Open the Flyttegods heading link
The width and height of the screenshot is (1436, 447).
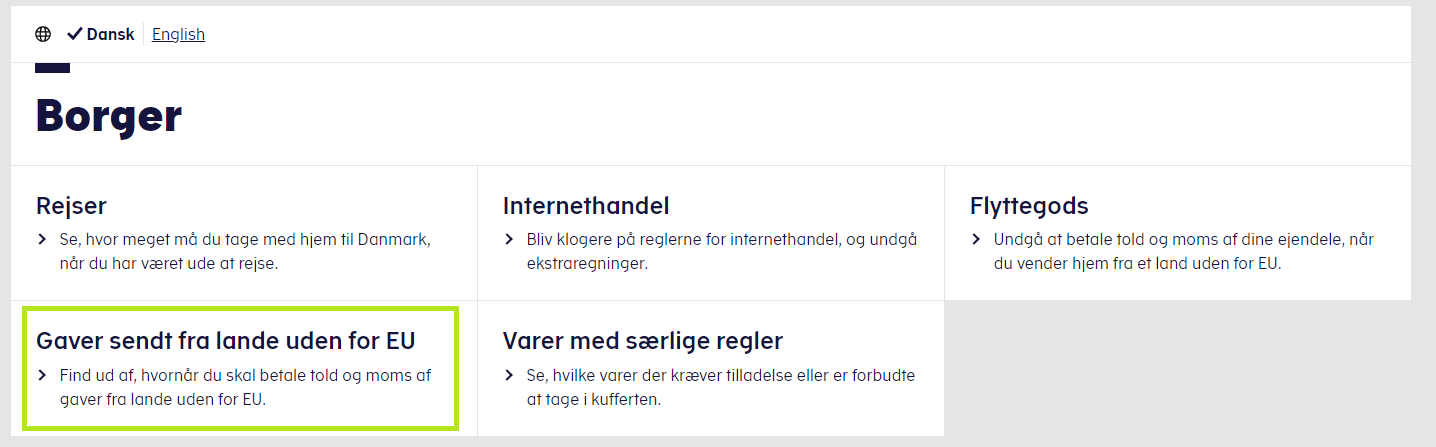tap(1029, 206)
